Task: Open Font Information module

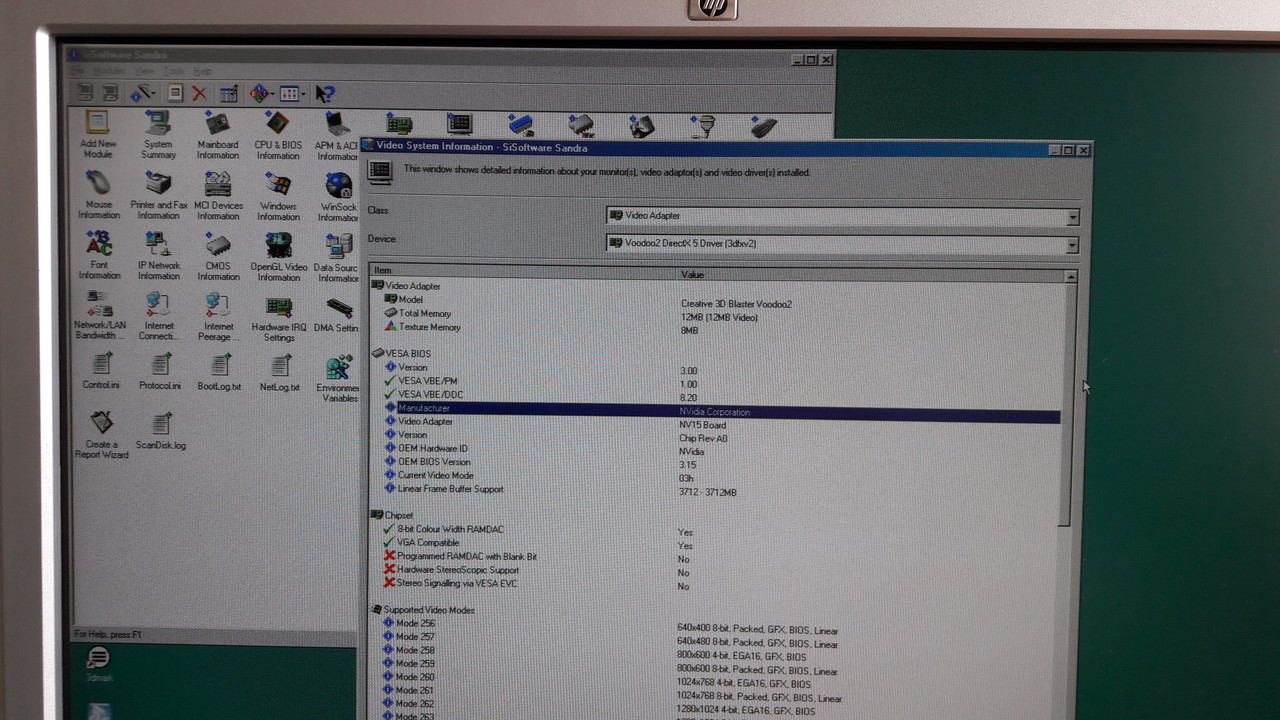Action: click(x=99, y=256)
